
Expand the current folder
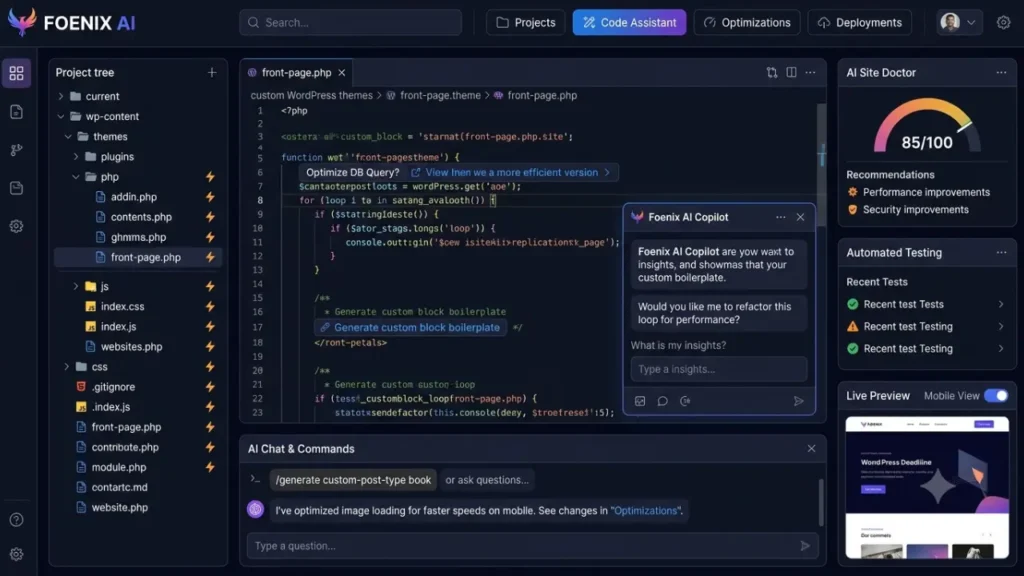tap(61, 96)
